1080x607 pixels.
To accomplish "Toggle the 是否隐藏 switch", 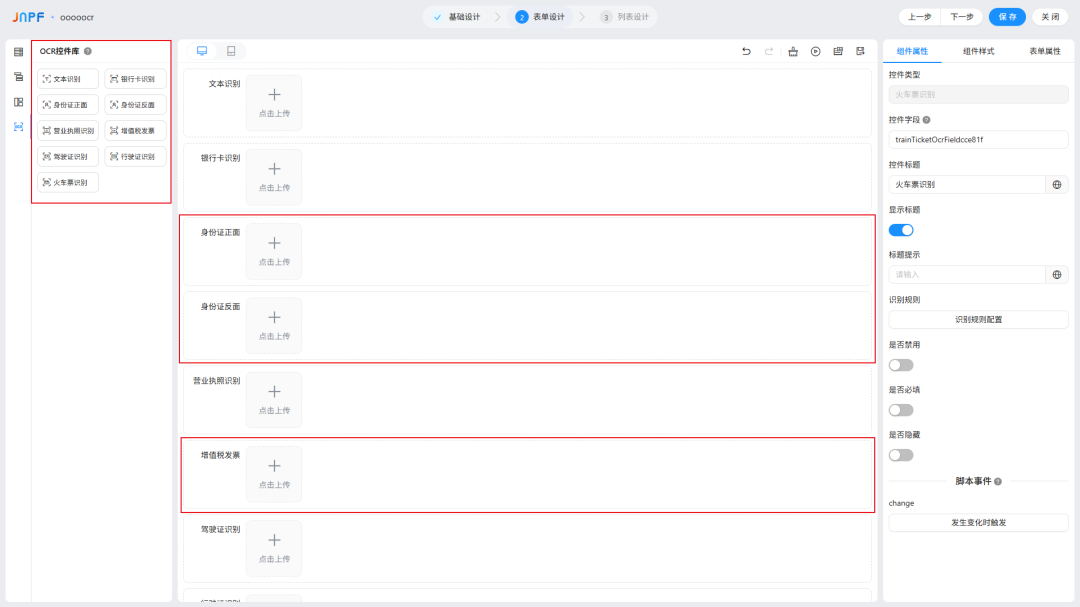I will pos(901,455).
